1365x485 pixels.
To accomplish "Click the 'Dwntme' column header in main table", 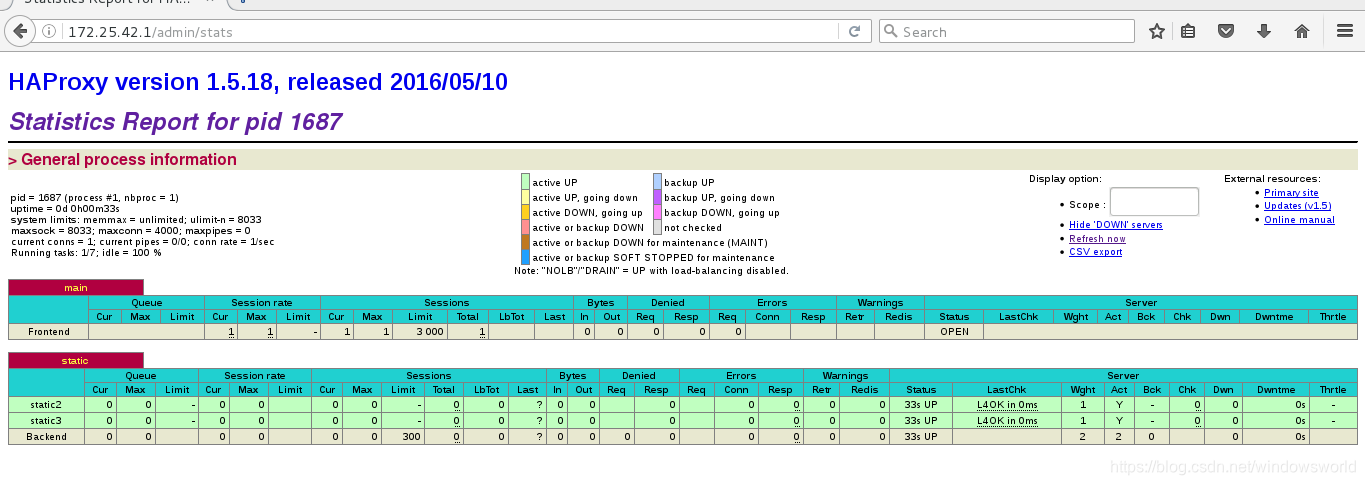I will click(x=1273, y=317).
